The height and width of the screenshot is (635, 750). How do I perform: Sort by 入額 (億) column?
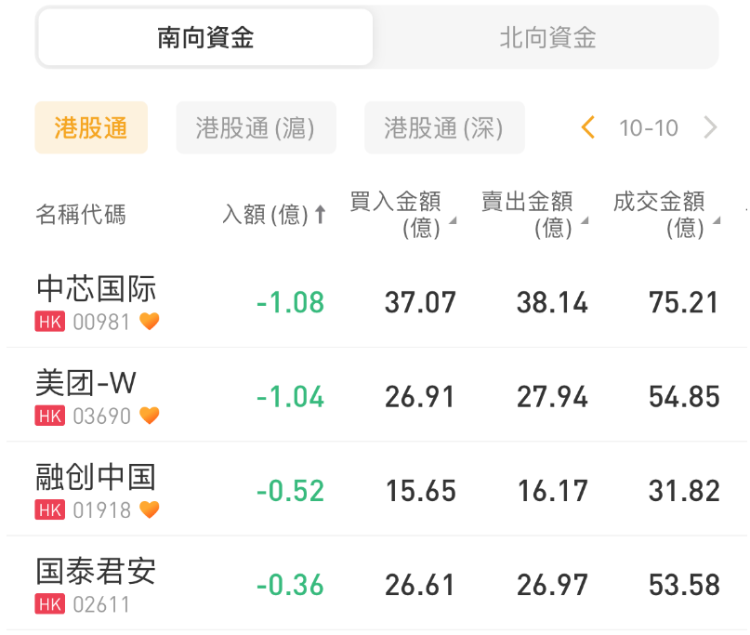coord(274,214)
